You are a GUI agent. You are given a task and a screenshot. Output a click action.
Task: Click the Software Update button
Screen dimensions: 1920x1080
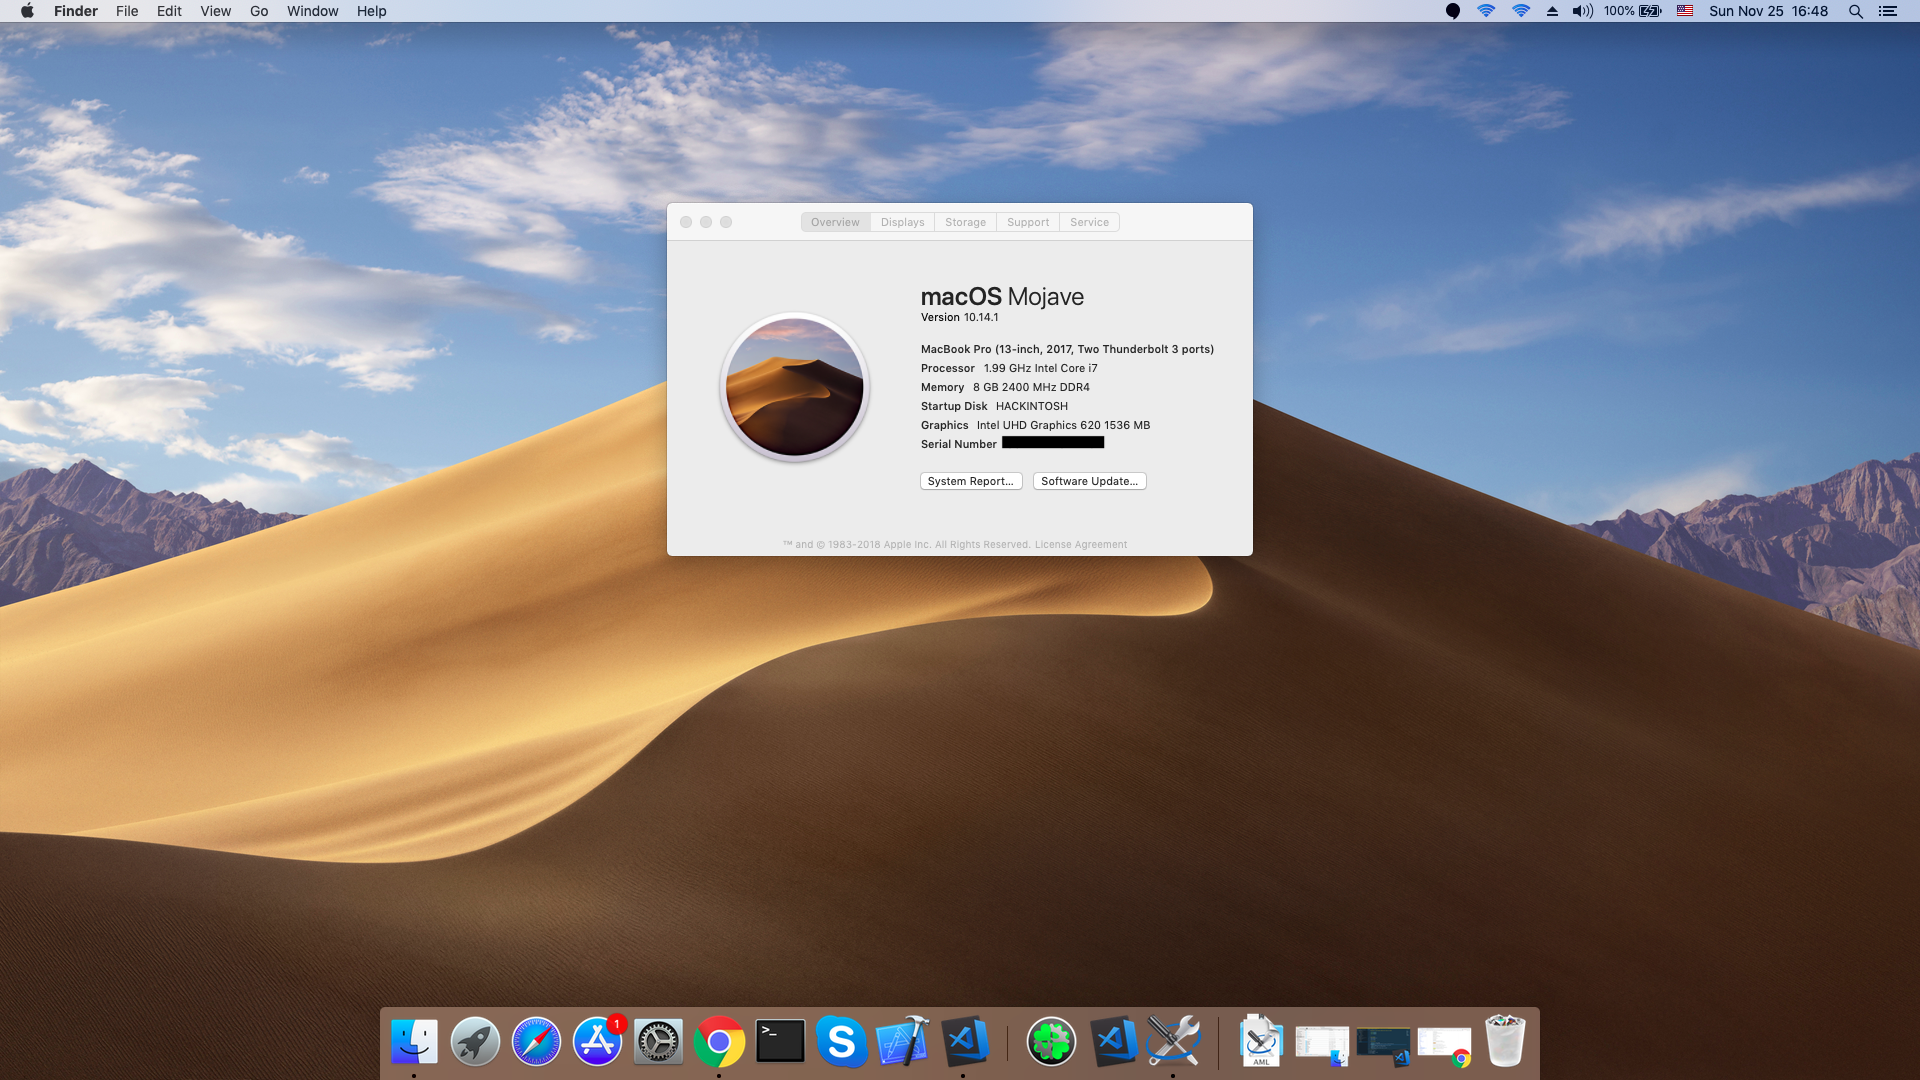[x=1089, y=481]
